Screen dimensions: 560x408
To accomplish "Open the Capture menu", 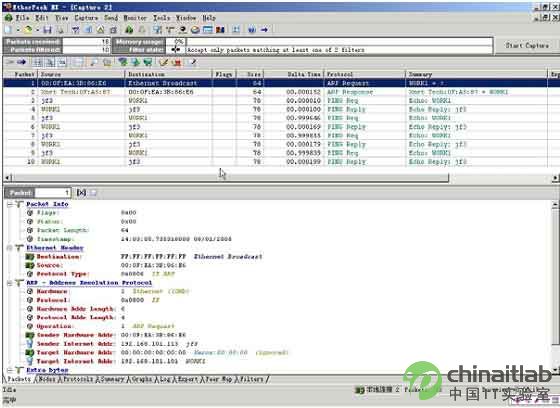I will coord(86,18).
